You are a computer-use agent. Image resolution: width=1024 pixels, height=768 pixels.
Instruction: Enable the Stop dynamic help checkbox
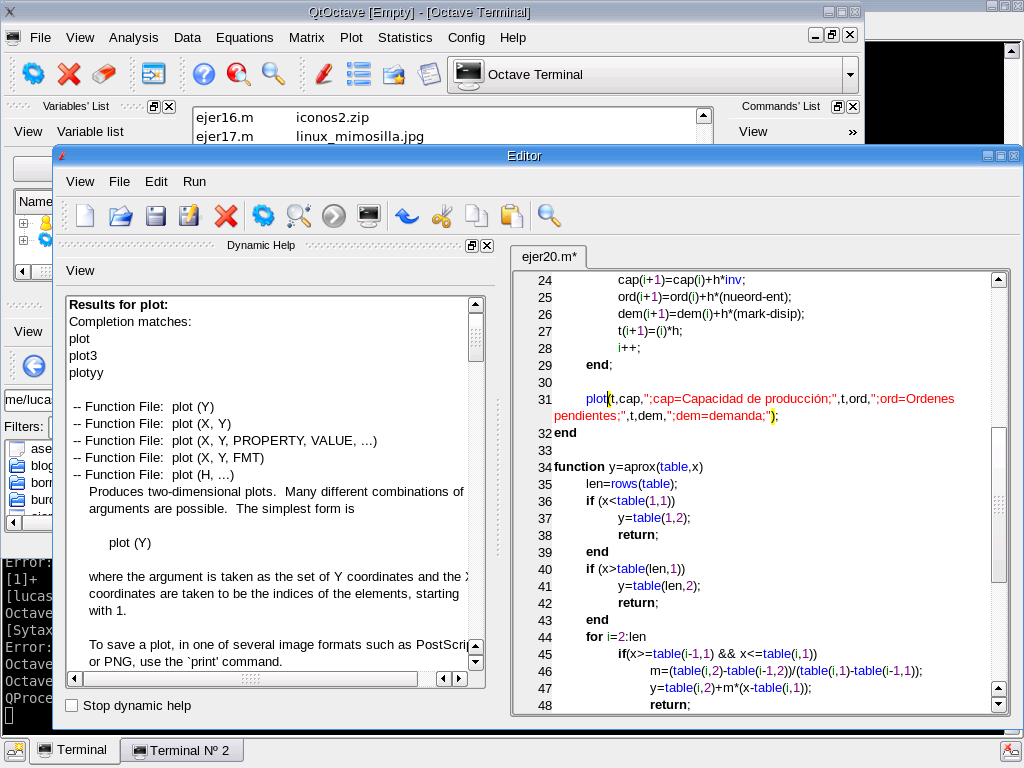pos(72,706)
